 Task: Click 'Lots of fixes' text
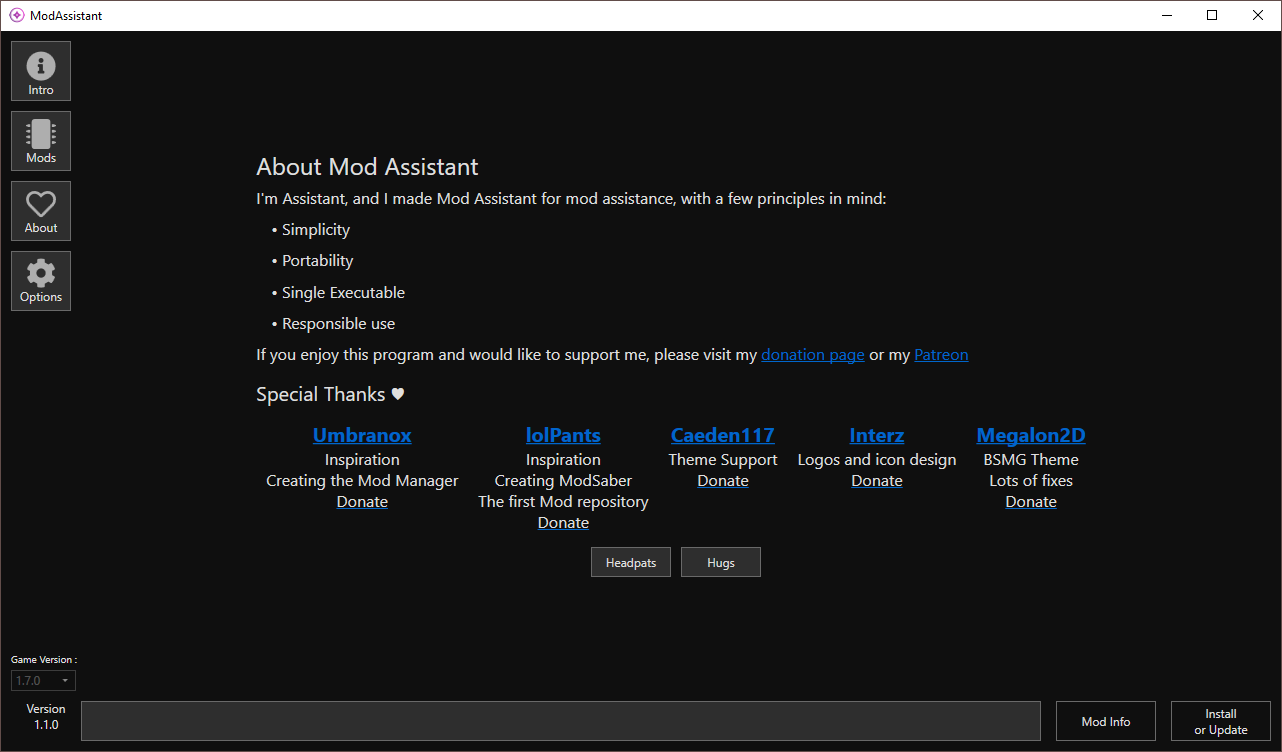point(1031,481)
